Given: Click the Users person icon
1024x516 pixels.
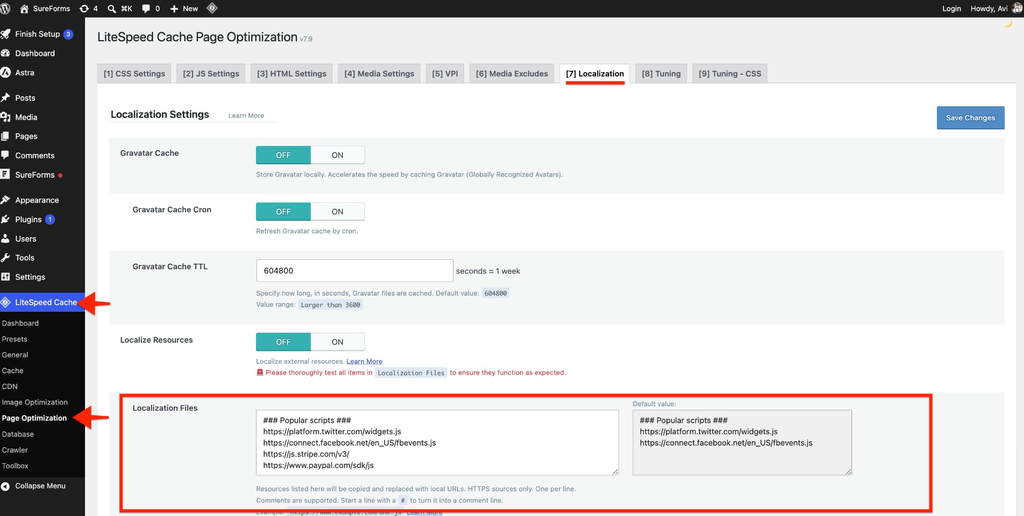Looking at the screenshot, I should click(6, 238).
